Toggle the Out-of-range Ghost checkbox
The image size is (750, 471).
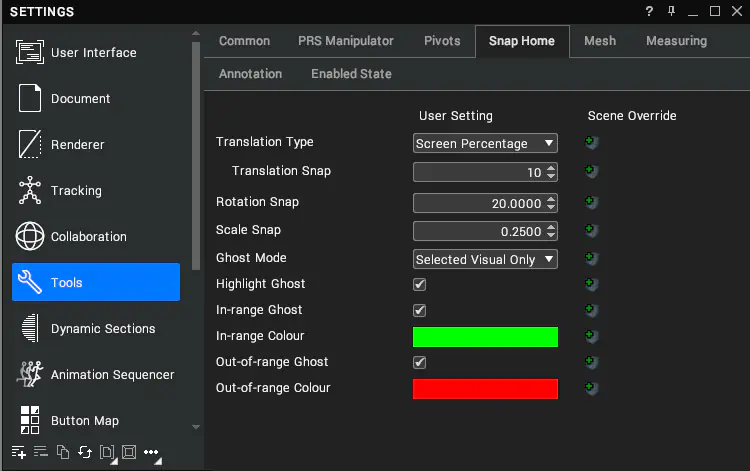[x=419, y=362]
